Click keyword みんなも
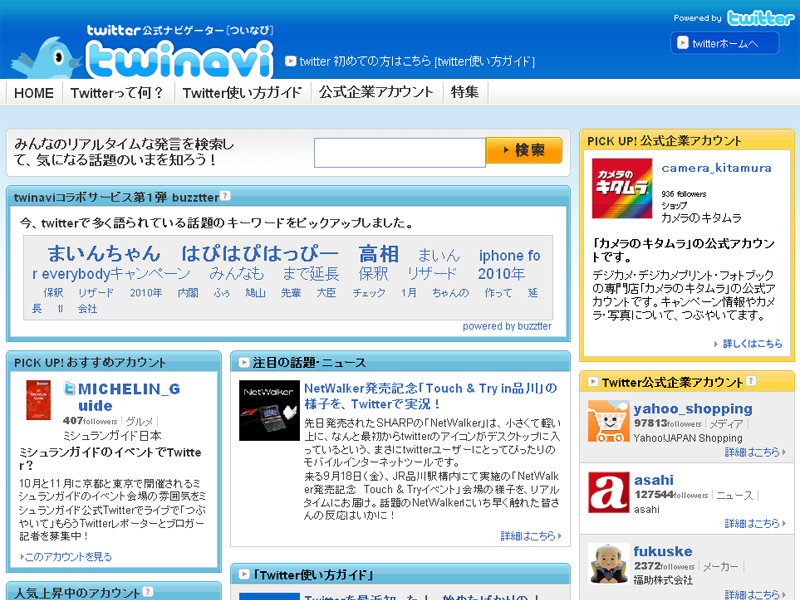Screen dimensions: 800x600 point(237,274)
